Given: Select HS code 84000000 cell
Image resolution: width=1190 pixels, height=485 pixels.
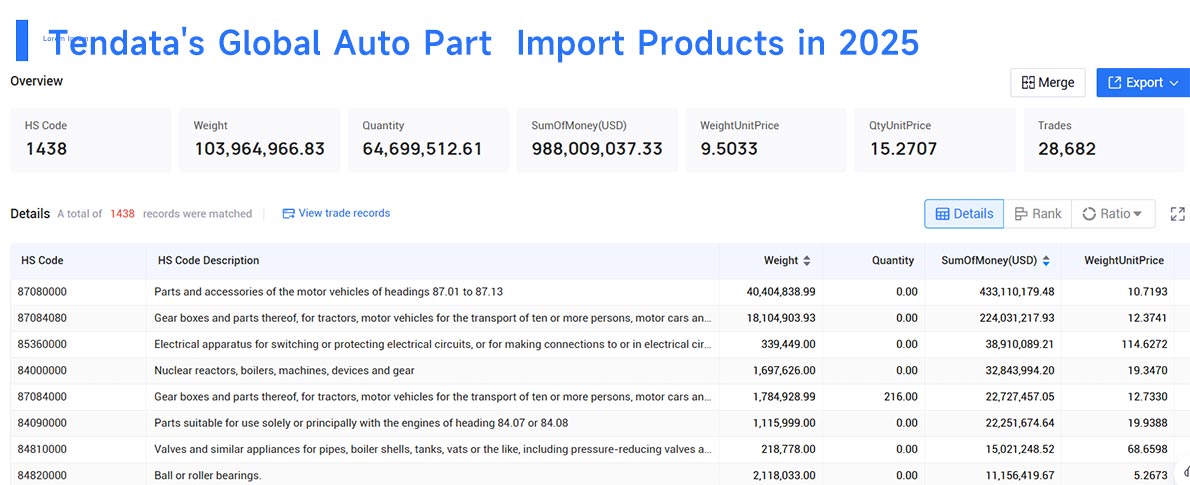Looking at the screenshot, I should click(44, 370).
